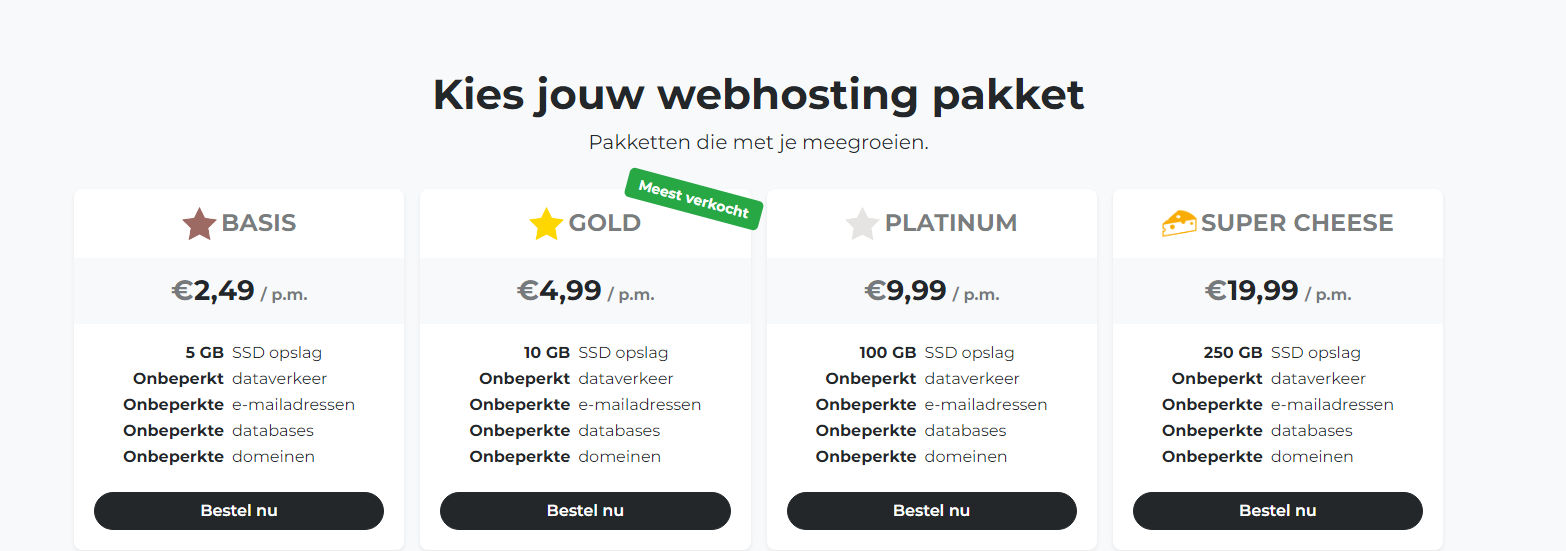Hit Bestel nu on SUPER CHEESE package
The image size is (1566, 551).
click(1277, 511)
